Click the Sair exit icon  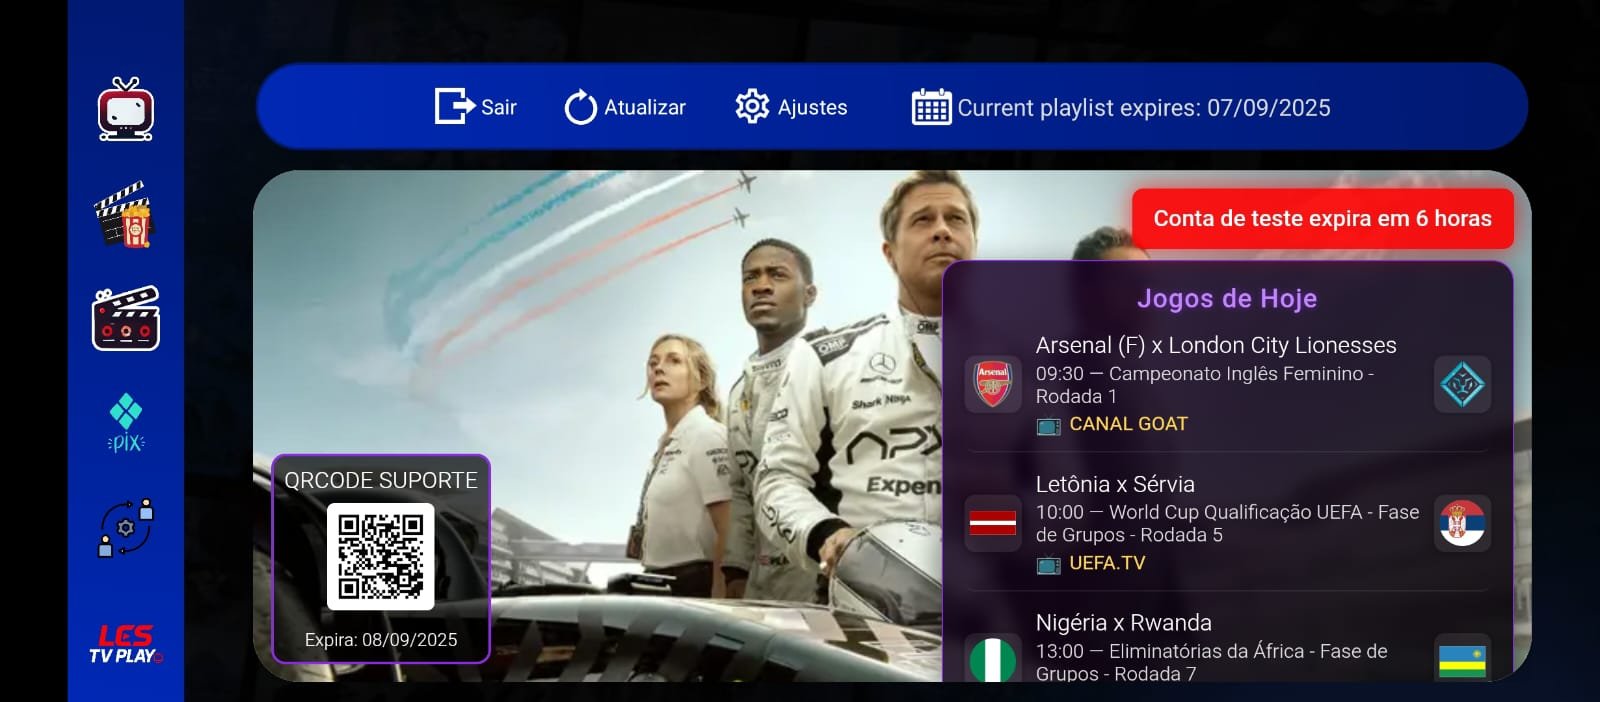(453, 106)
